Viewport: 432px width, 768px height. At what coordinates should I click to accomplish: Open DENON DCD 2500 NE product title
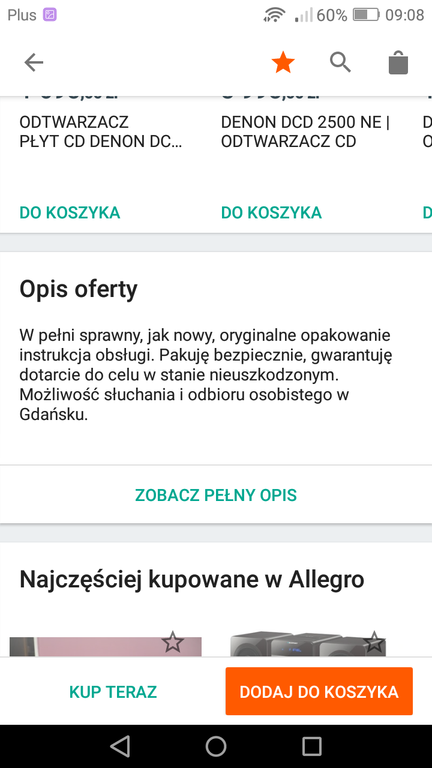305,132
